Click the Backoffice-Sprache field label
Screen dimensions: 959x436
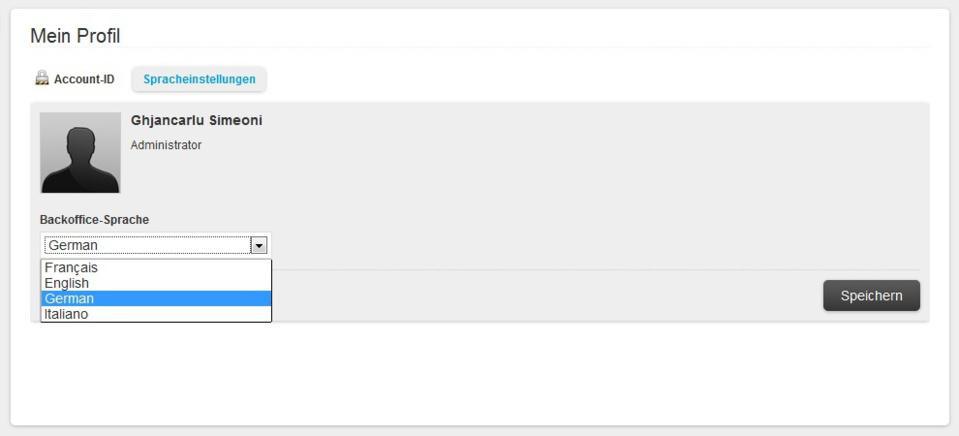pos(94,220)
